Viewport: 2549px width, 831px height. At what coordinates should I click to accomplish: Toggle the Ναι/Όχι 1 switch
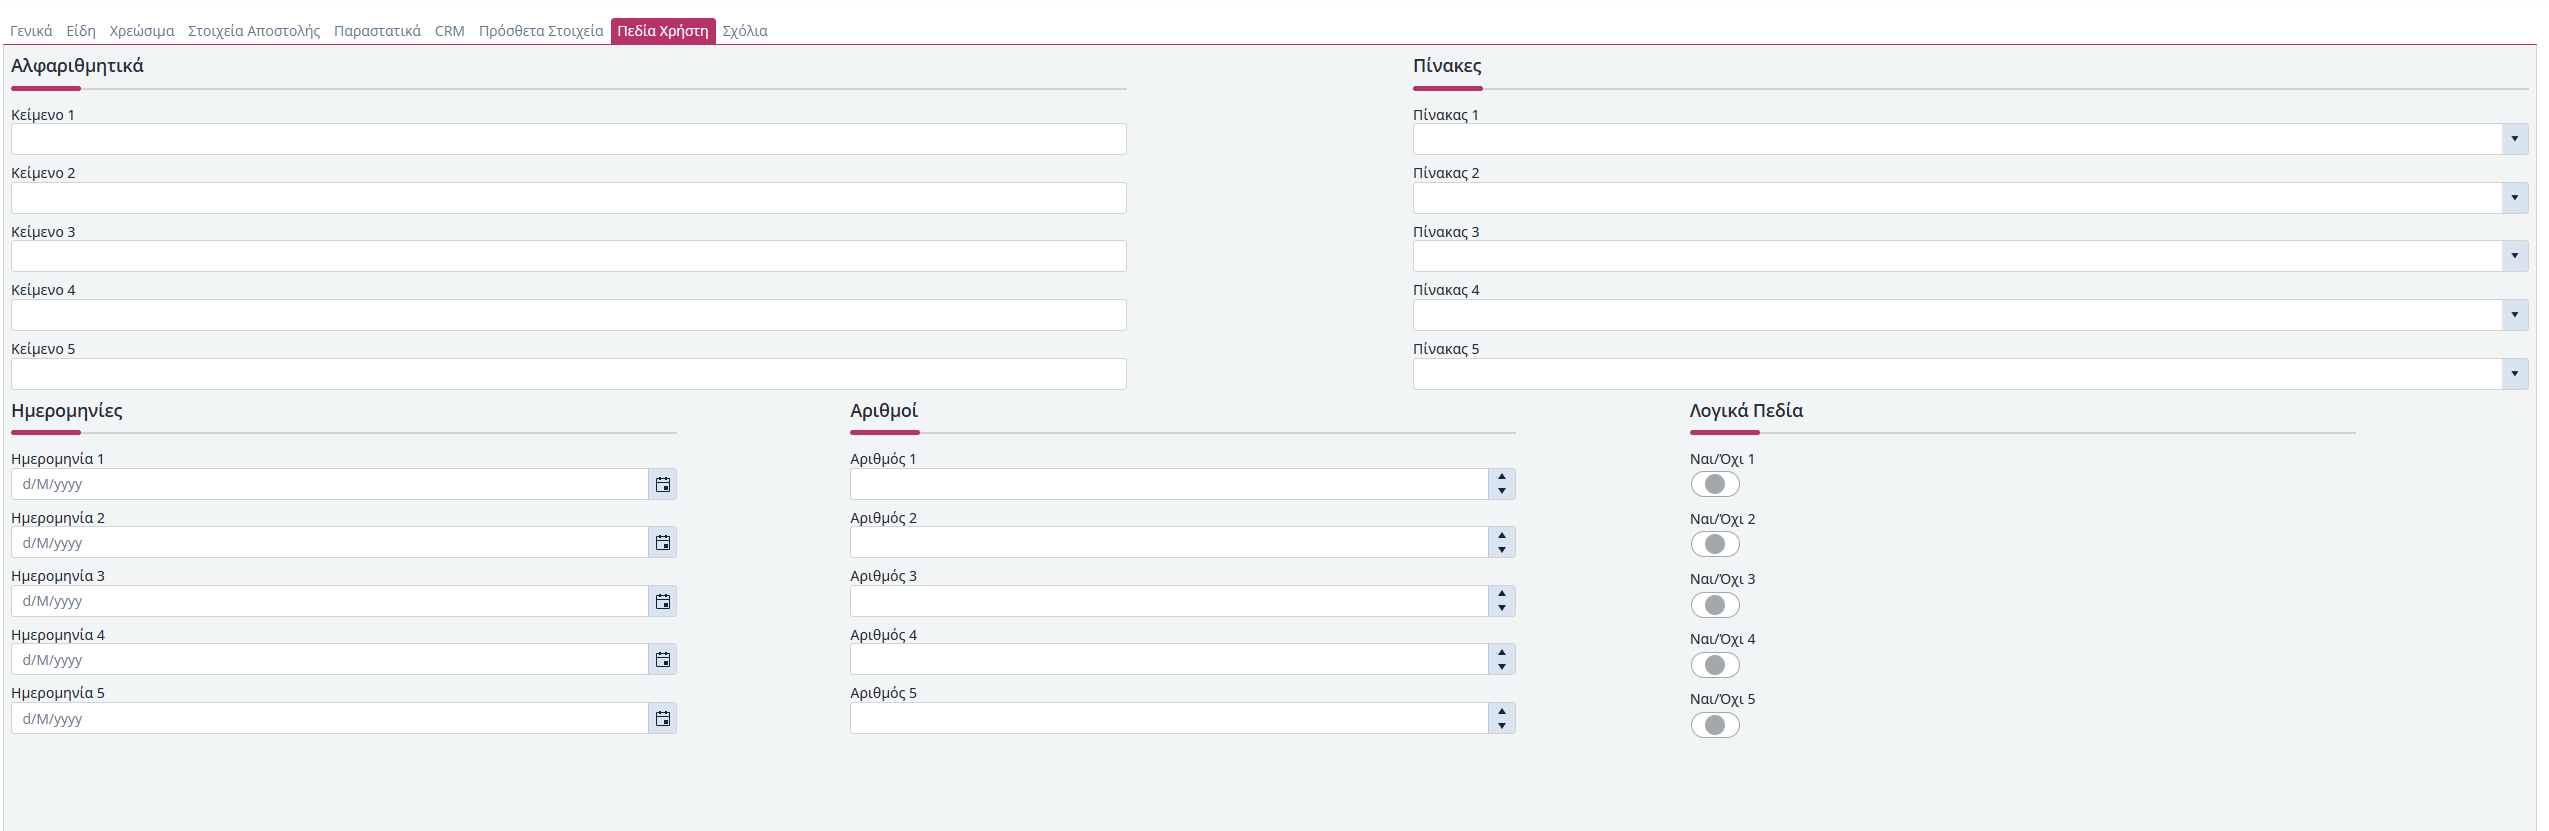tap(1714, 485)
